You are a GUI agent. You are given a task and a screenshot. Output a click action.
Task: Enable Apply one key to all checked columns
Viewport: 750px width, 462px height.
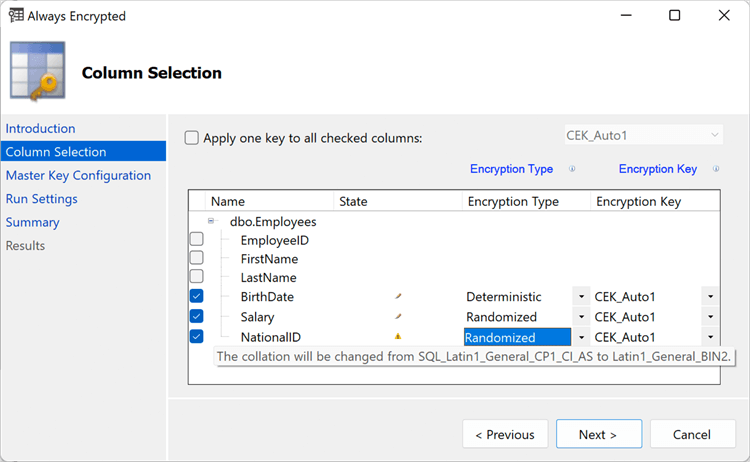pos(192,138)
